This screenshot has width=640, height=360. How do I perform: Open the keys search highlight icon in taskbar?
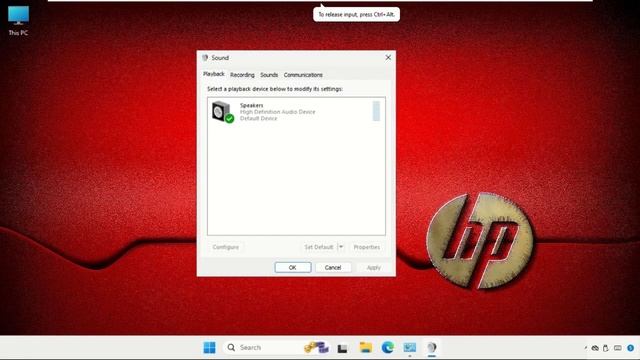tap(316, 347)
